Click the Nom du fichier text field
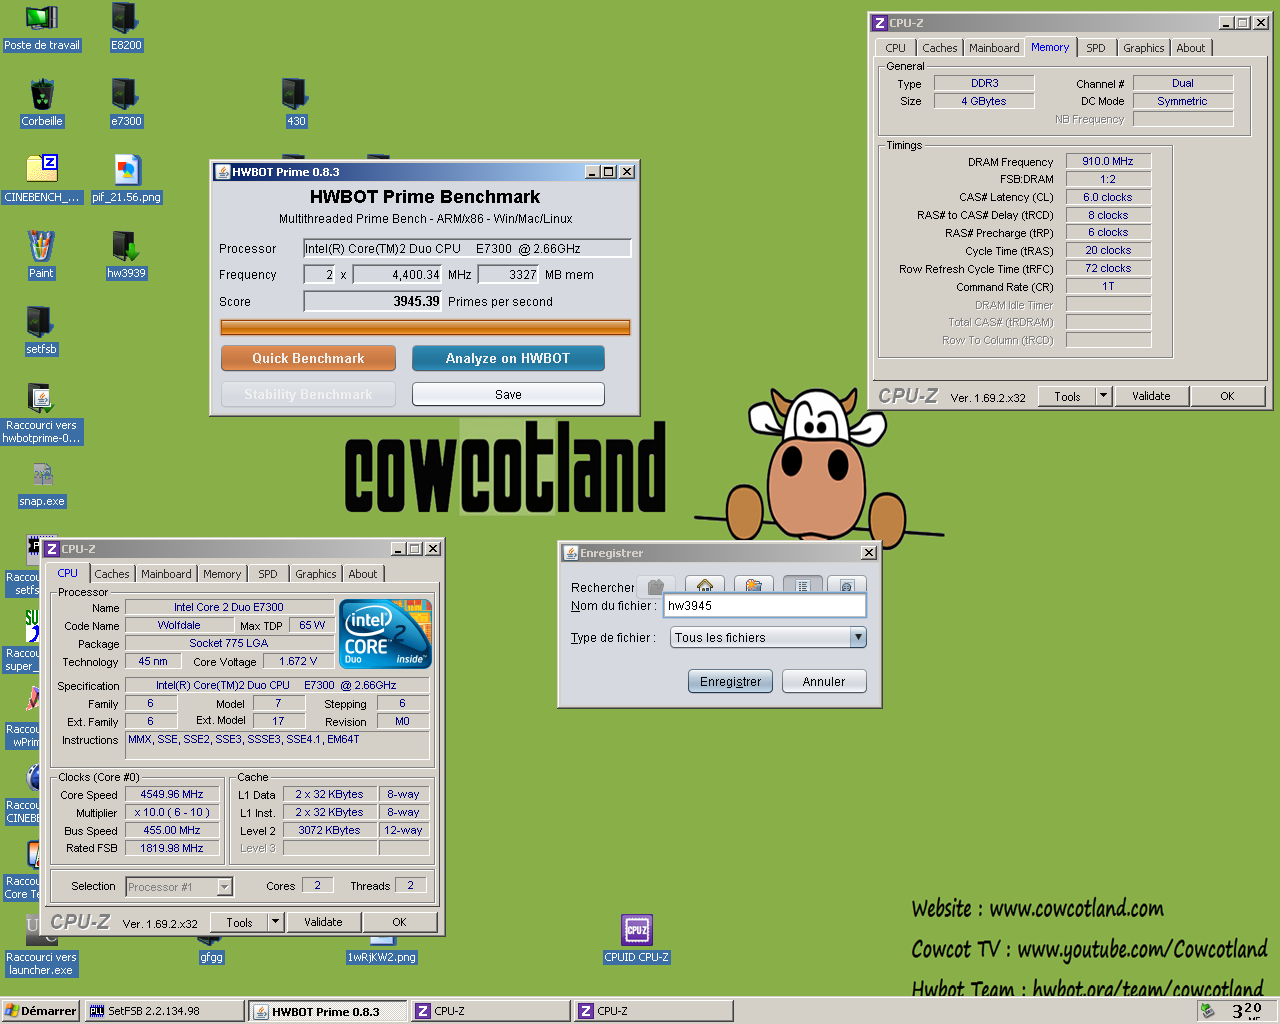 tap(765, 605)
